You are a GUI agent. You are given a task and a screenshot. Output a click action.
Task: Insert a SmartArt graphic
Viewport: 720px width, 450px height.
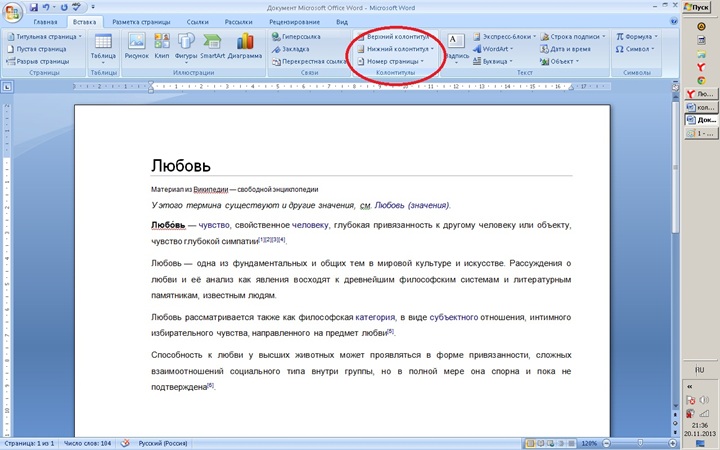[212, 46]
